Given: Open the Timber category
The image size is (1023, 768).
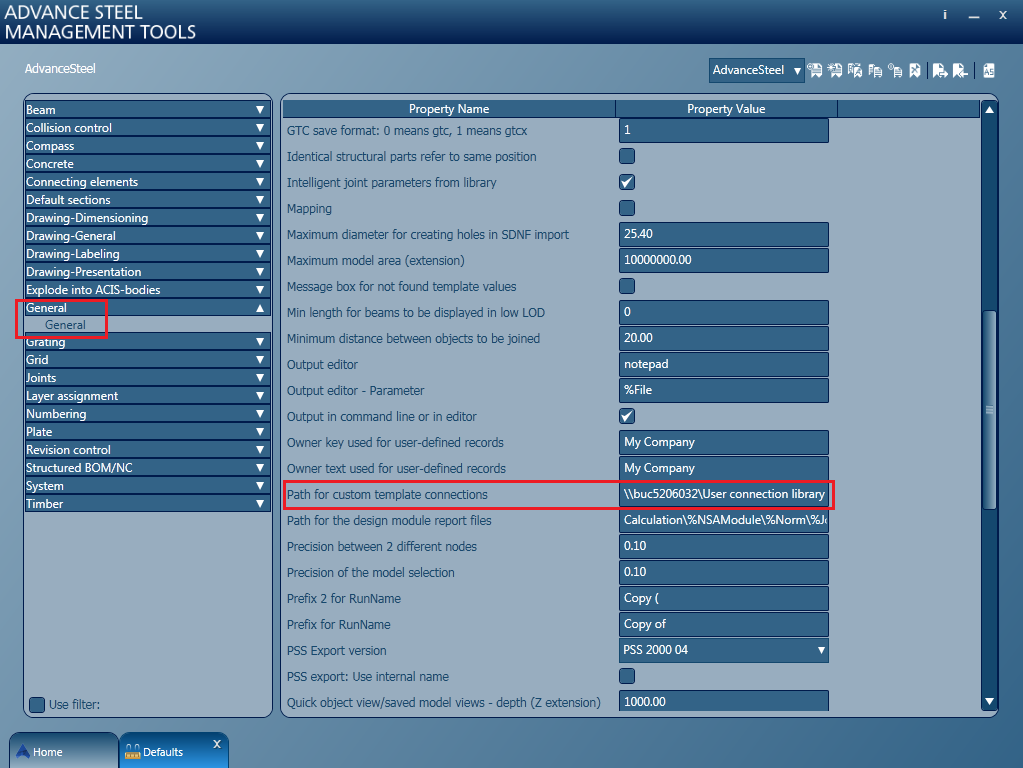Looking at the screenshot, I should [147, 504].
